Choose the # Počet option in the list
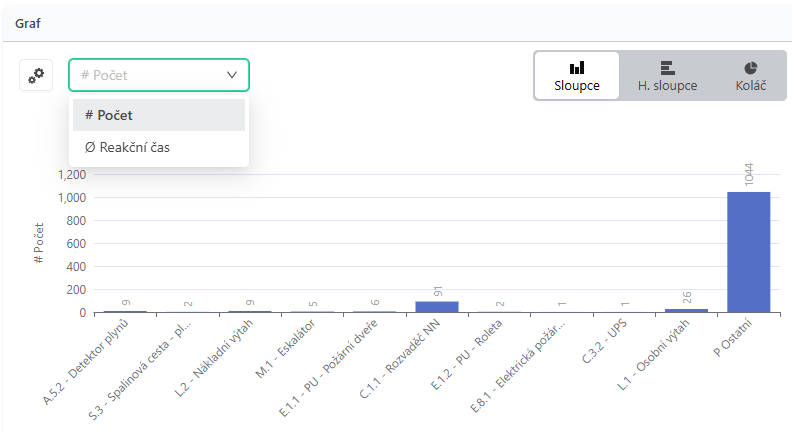This screenshot has height=433, width=792. [x=159, y=115]
